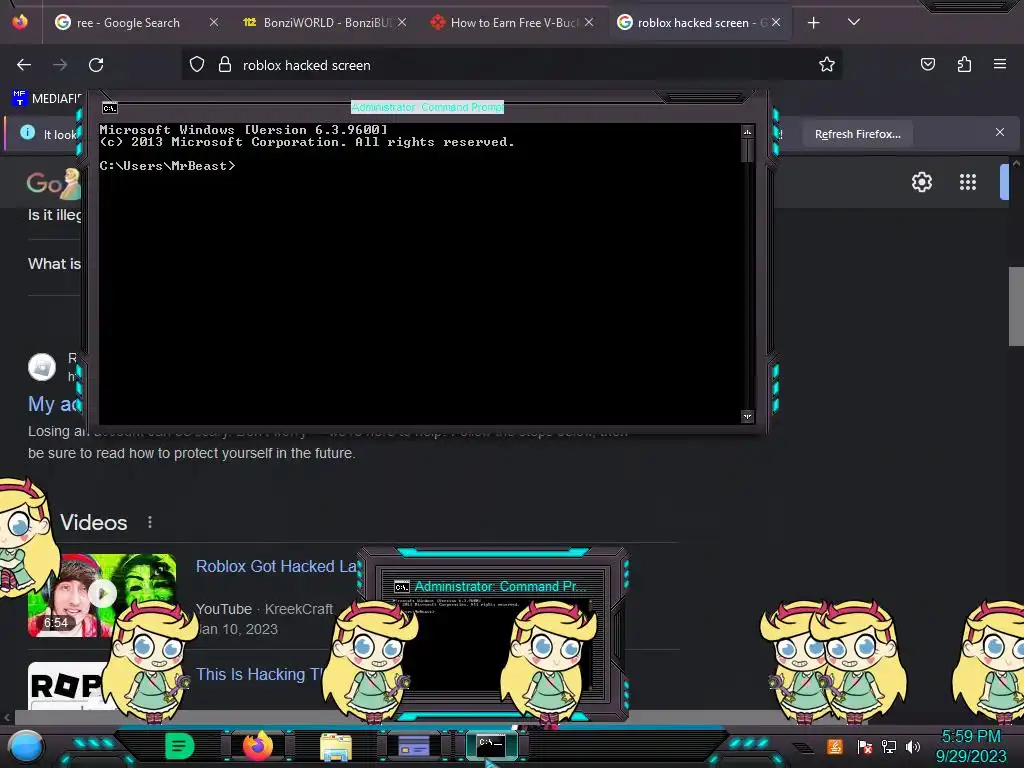Open the tracking protection shield icon
This screenshot has width=1024, height=768.
197,65
